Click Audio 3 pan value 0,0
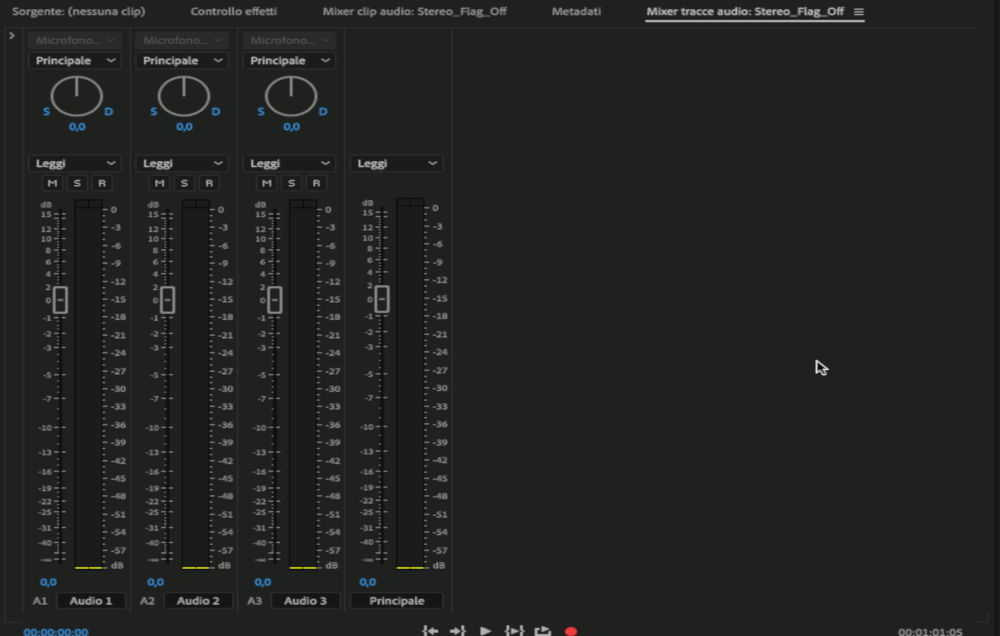The image size is (1000, 636). pyautogui.click(x=291, y=127)
